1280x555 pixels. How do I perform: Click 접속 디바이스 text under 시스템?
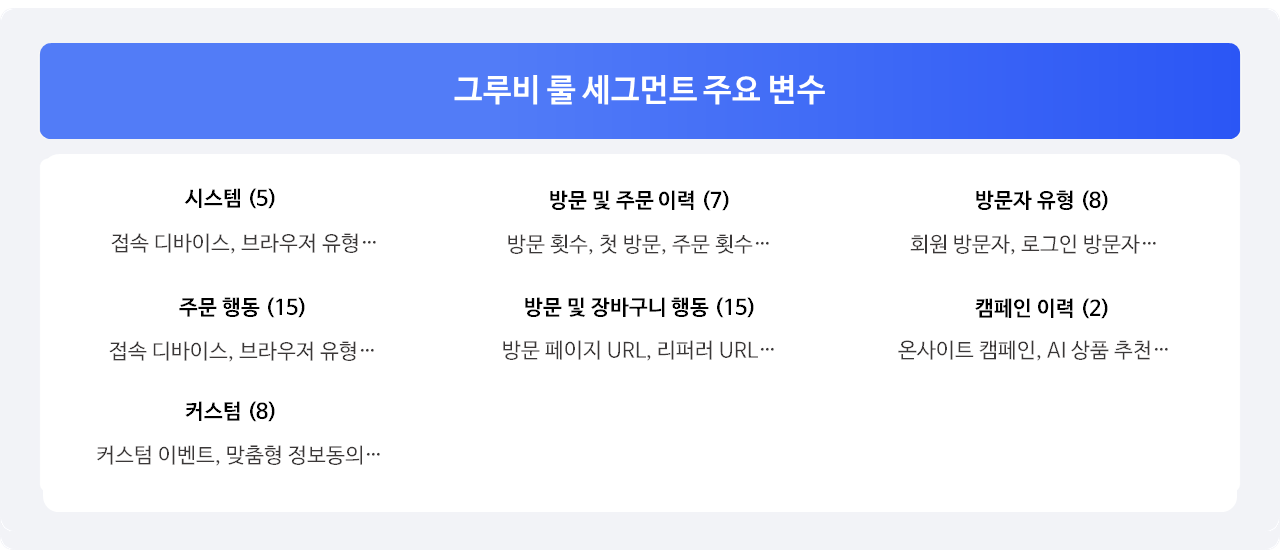pyautogui.click(x=171, y=243)
